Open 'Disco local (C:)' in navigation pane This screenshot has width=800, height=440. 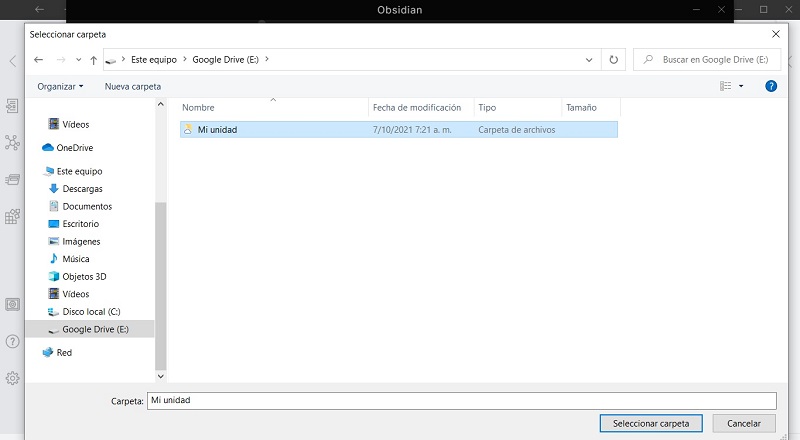coord(91,311)
